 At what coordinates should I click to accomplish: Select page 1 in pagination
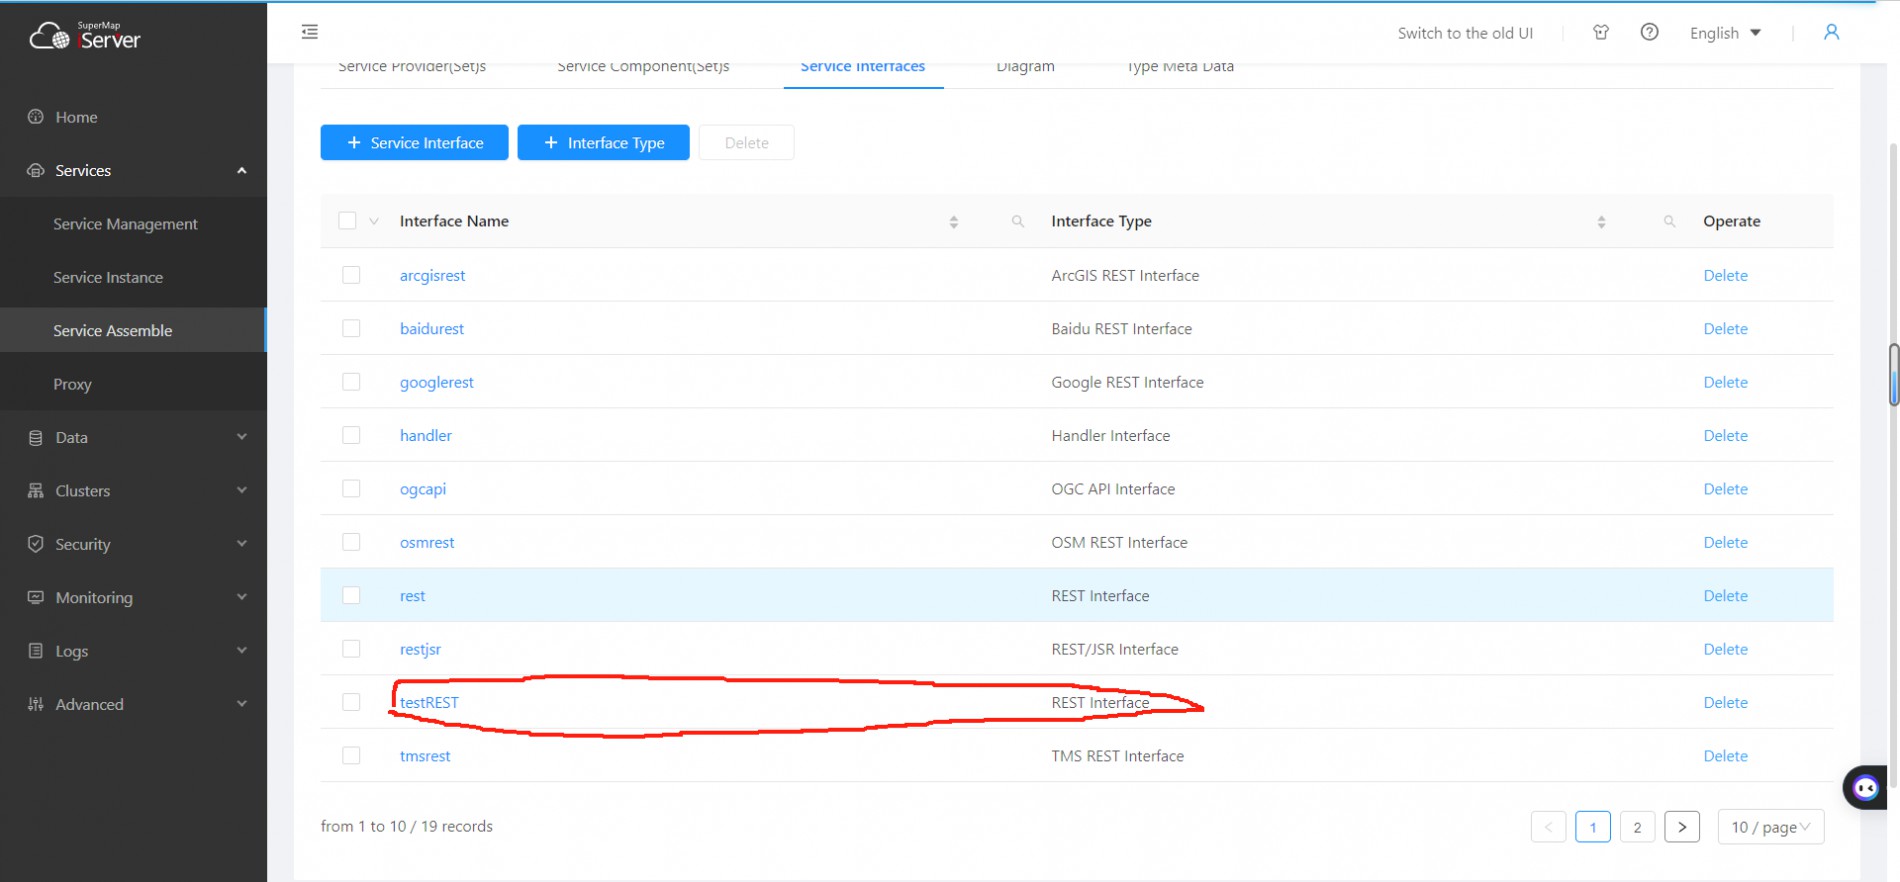1593,827
